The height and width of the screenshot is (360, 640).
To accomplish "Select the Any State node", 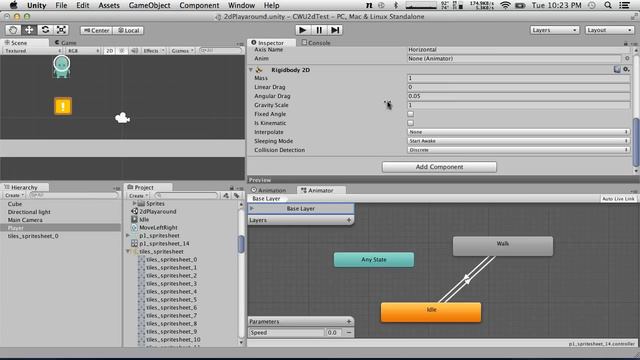I will tap(374, 260).
